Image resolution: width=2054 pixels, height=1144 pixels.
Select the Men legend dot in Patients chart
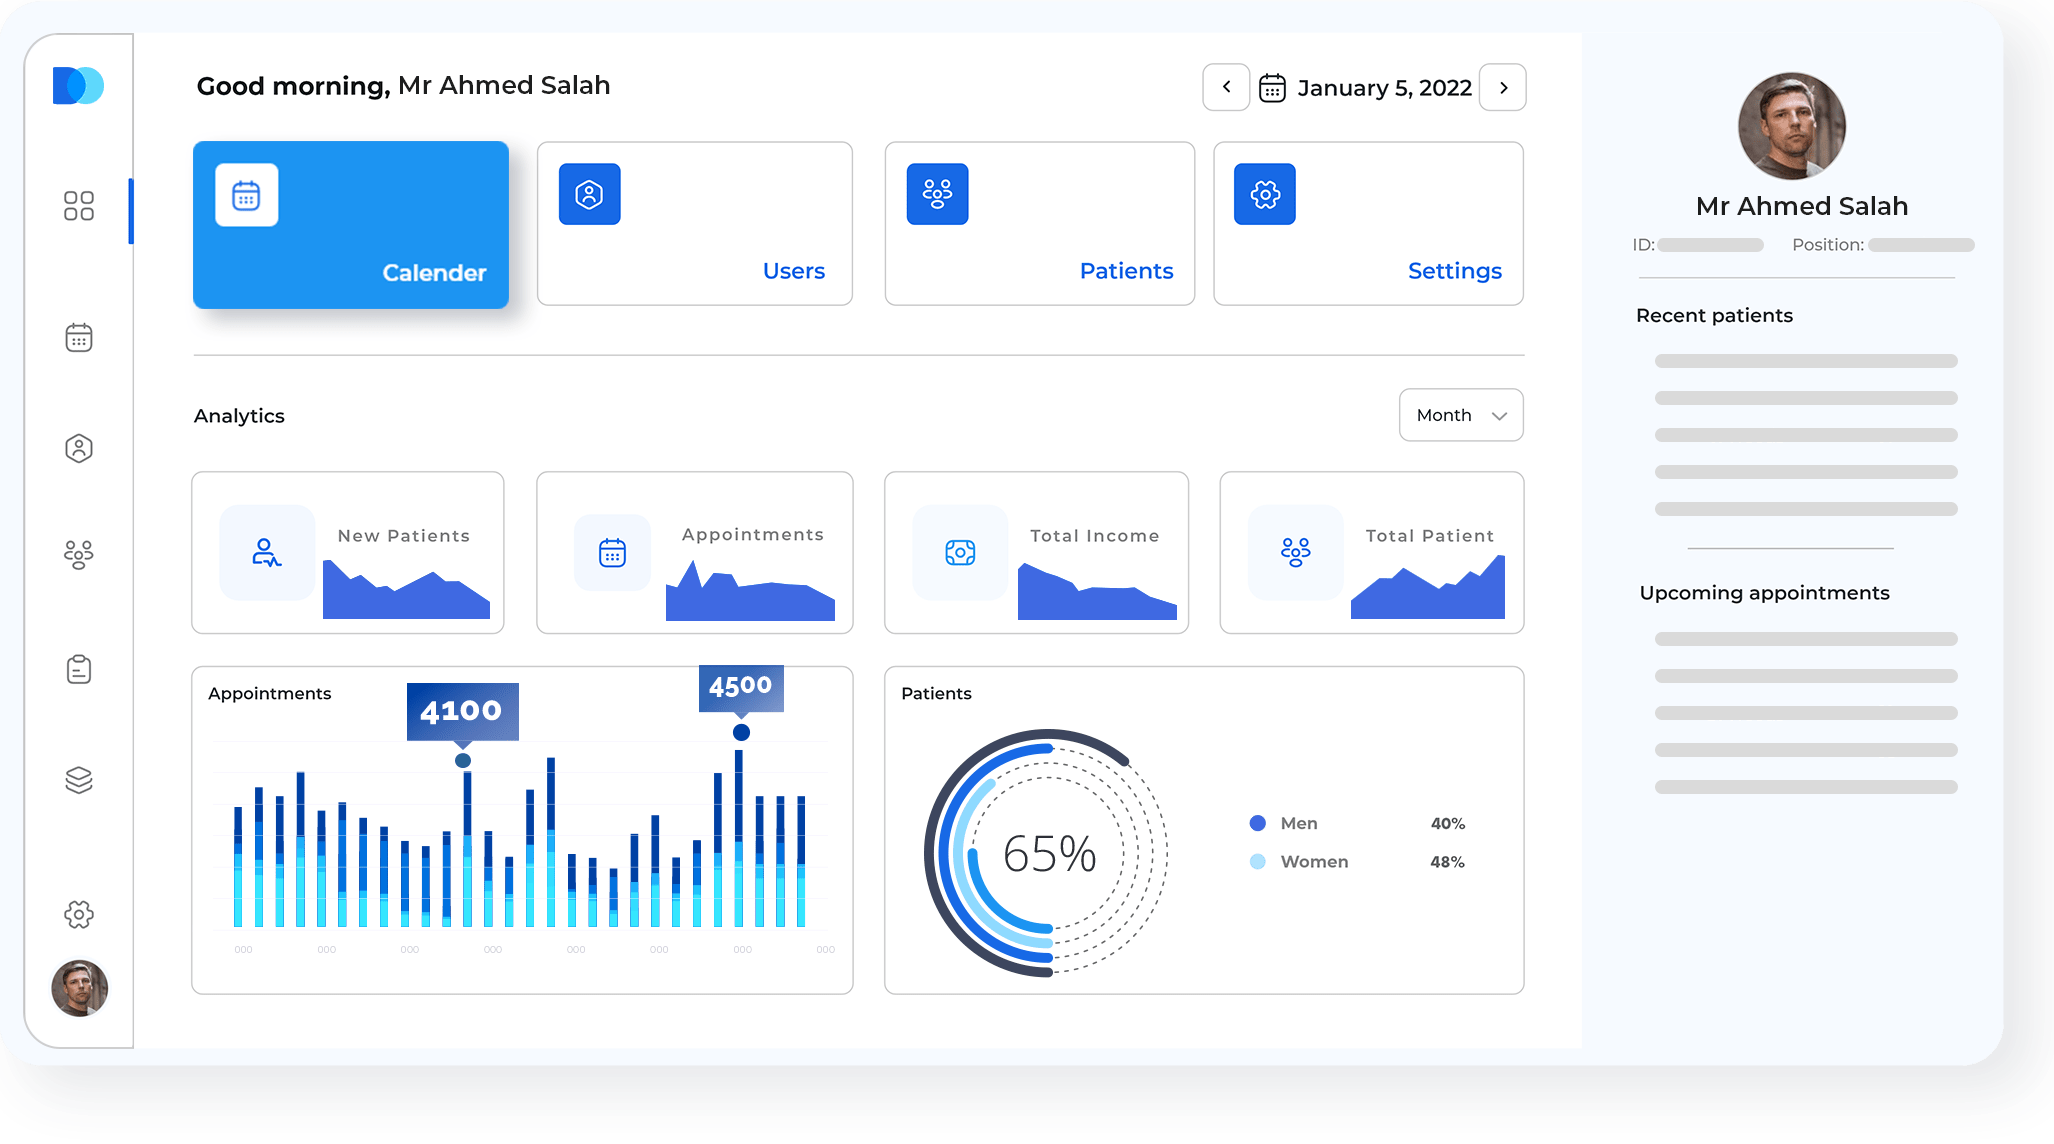1256,822
